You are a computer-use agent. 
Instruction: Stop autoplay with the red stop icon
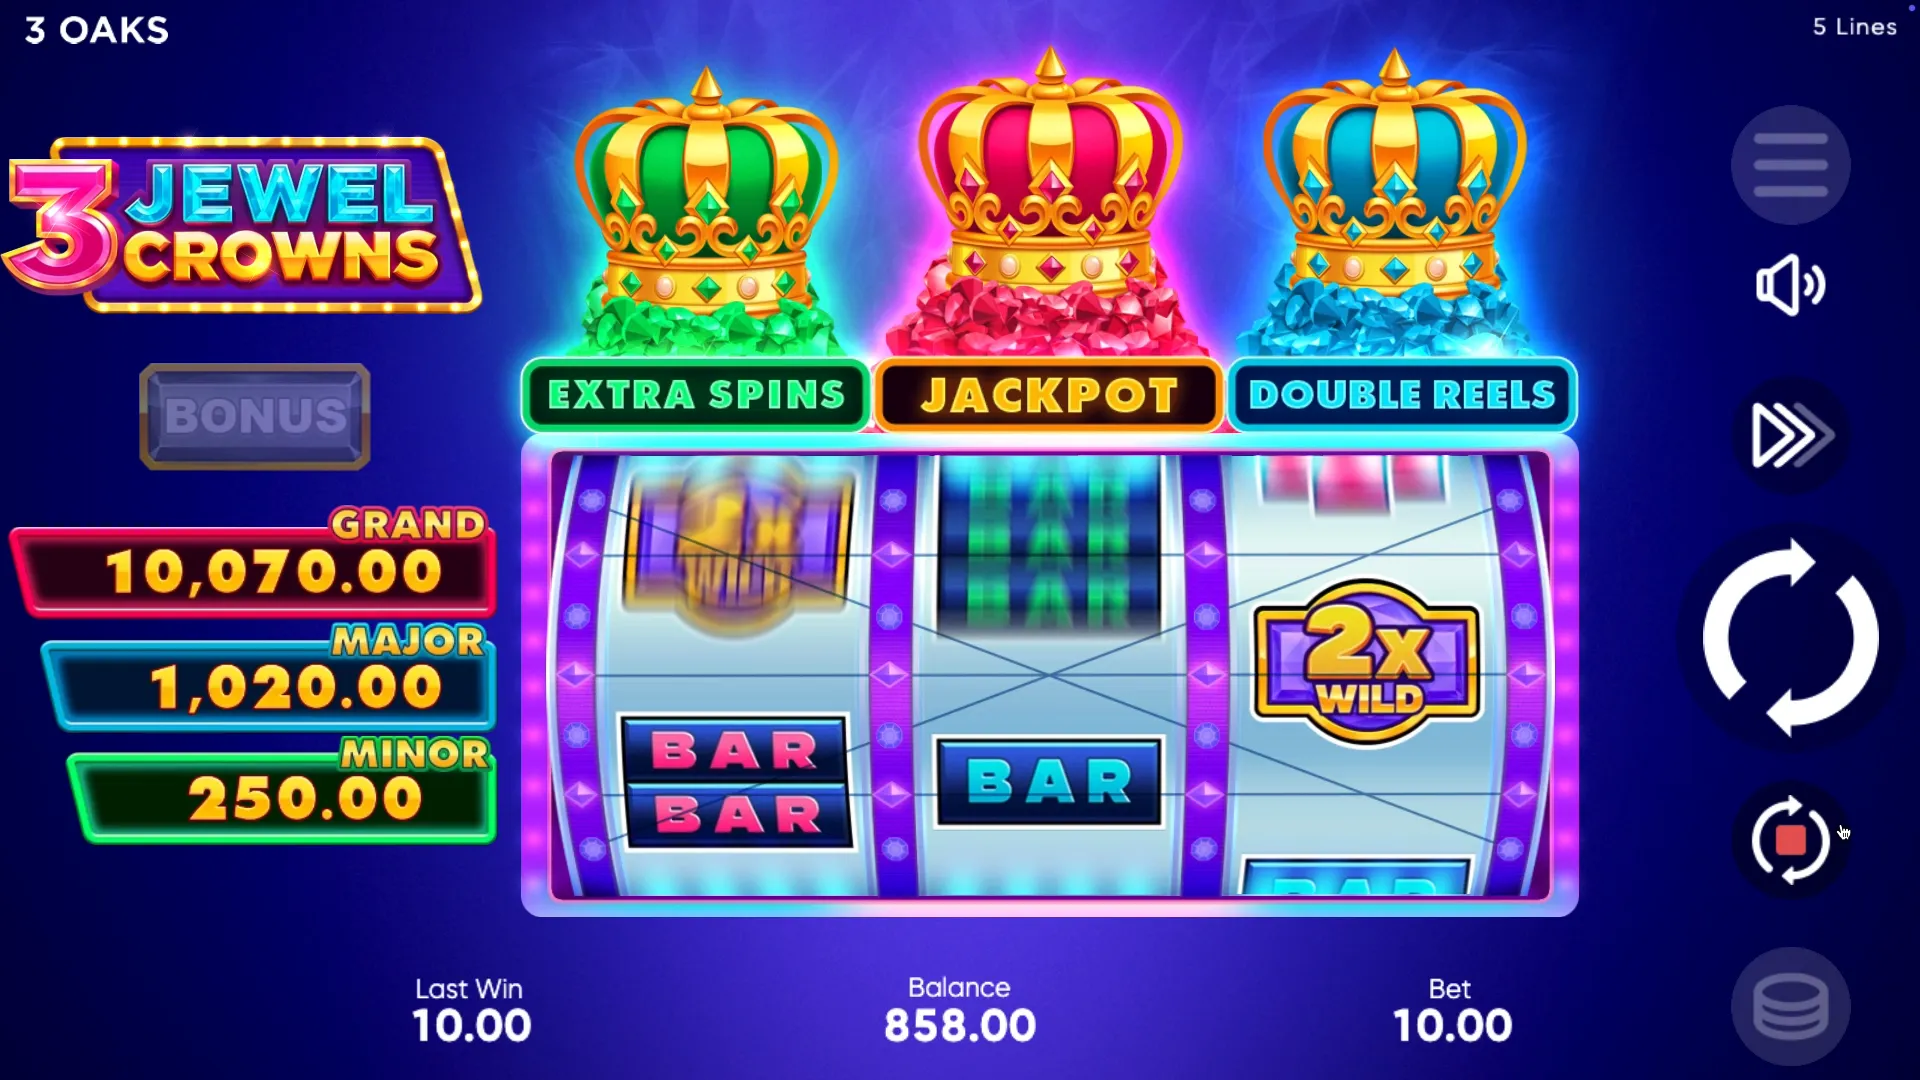(x=1790, y=840)
